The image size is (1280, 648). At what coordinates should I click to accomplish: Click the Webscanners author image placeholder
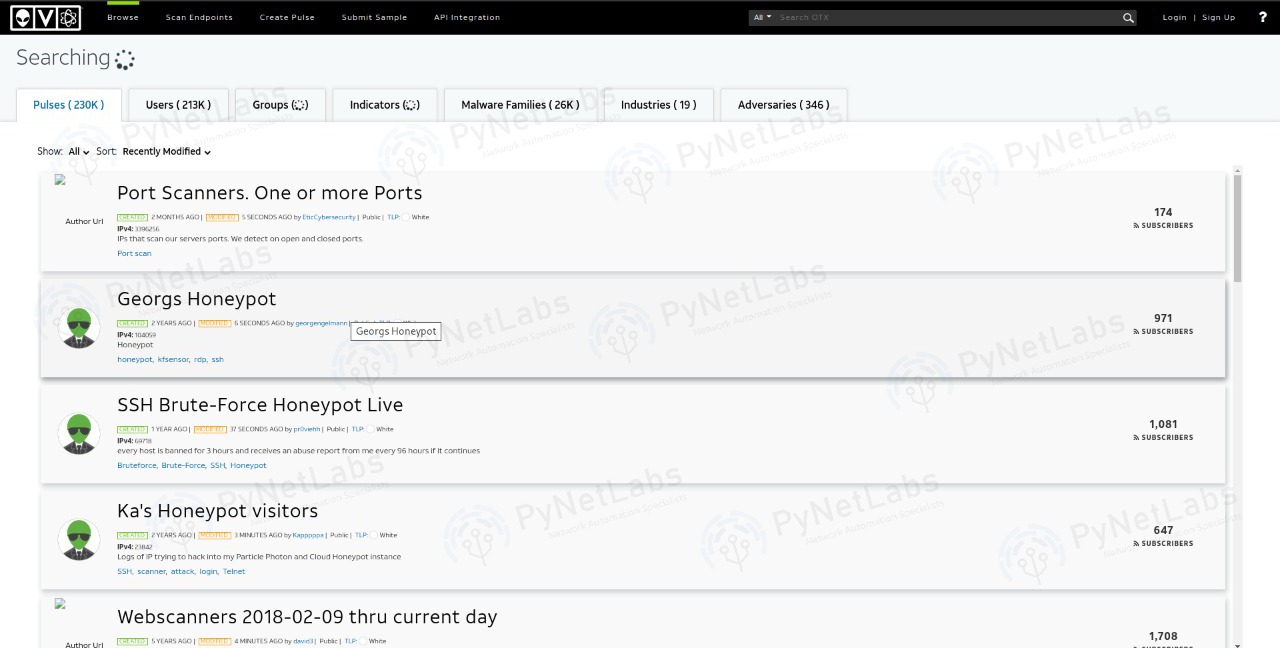point(60,604)
